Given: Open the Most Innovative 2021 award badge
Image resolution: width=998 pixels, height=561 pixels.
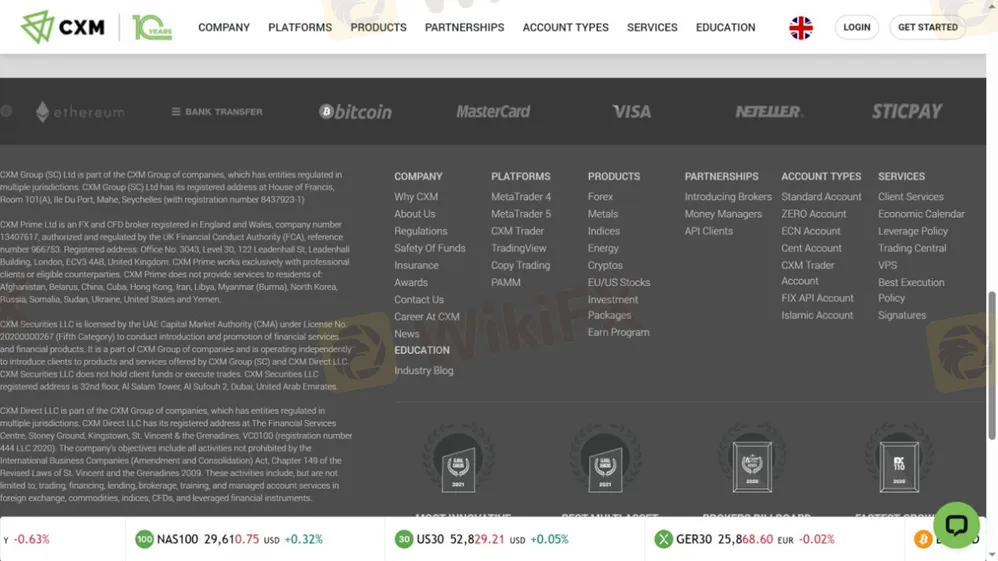Looking at the screenshot, I should [458, 460].
